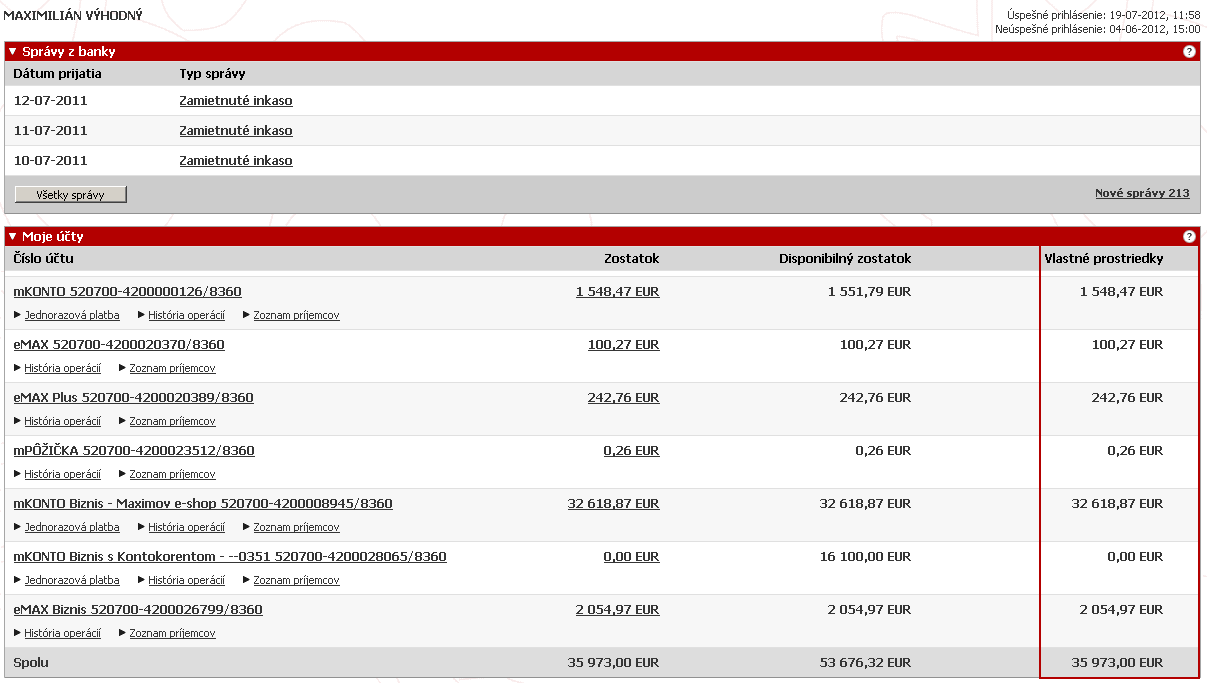This screenshot has width=1211, height=699.
Task: Click Neúspešné prihlásenie timestamp text
Action: pyautogui.click(x=1097, y=30)
